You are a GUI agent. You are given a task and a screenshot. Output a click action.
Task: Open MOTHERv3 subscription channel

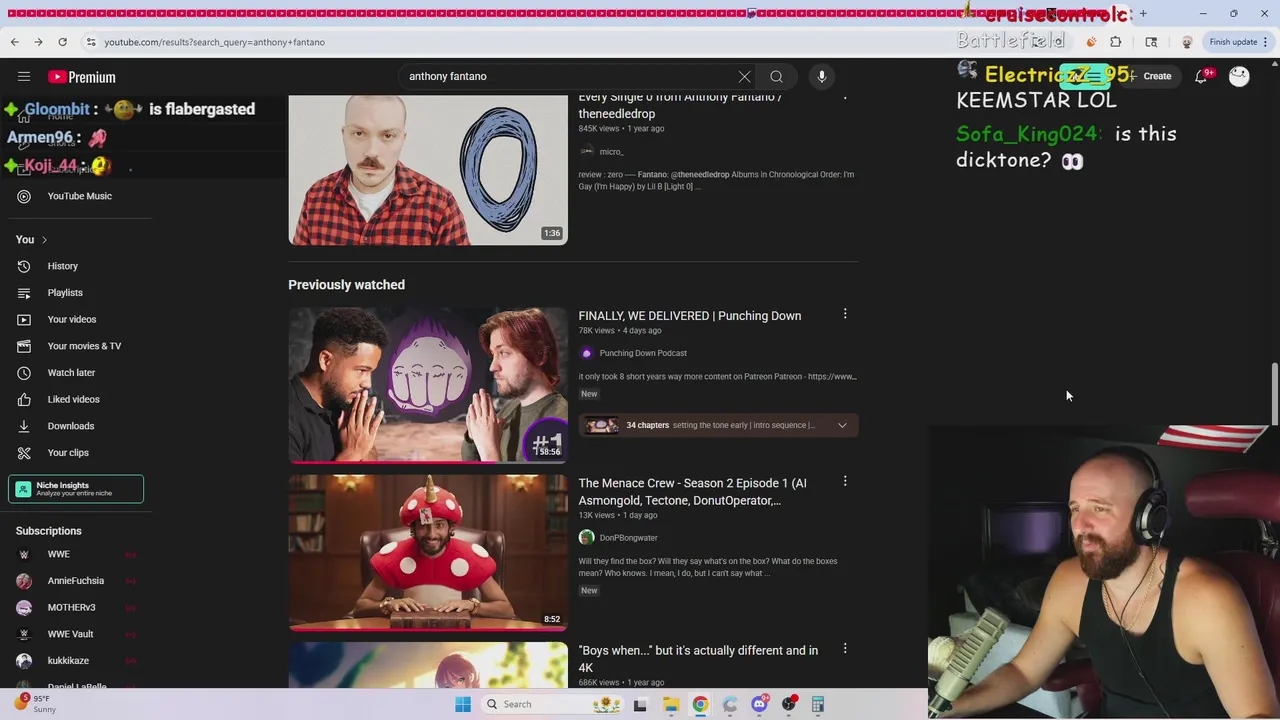[x=71, y=607]
